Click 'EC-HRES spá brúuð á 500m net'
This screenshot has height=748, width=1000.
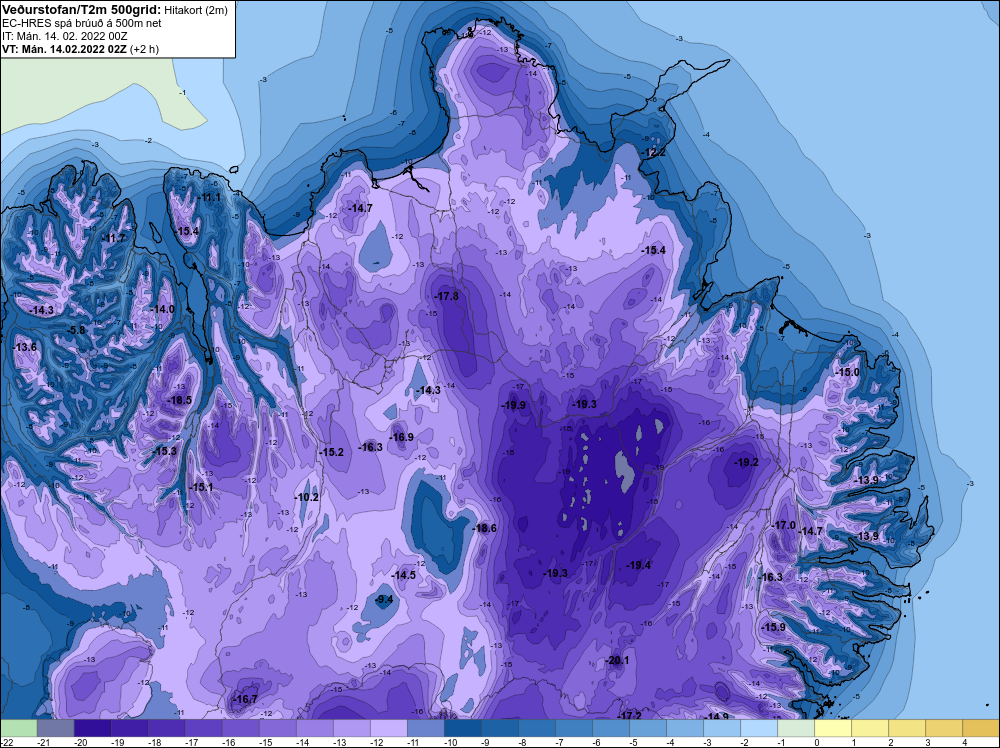coord(82,23)
